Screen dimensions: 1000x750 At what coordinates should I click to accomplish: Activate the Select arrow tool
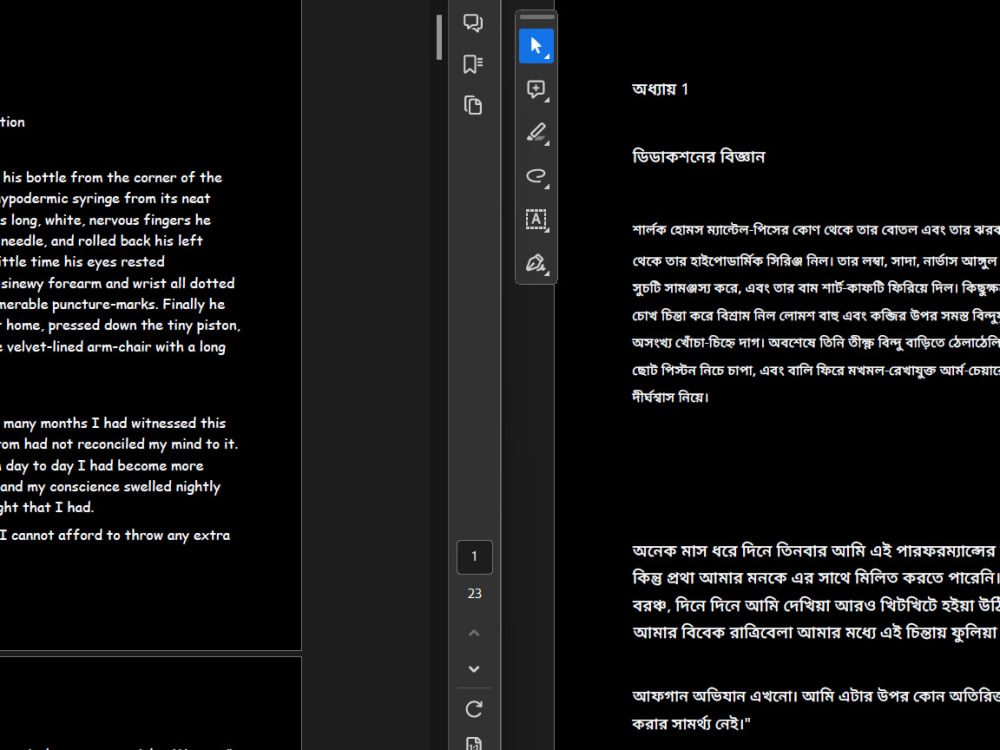tap(536, 46)
